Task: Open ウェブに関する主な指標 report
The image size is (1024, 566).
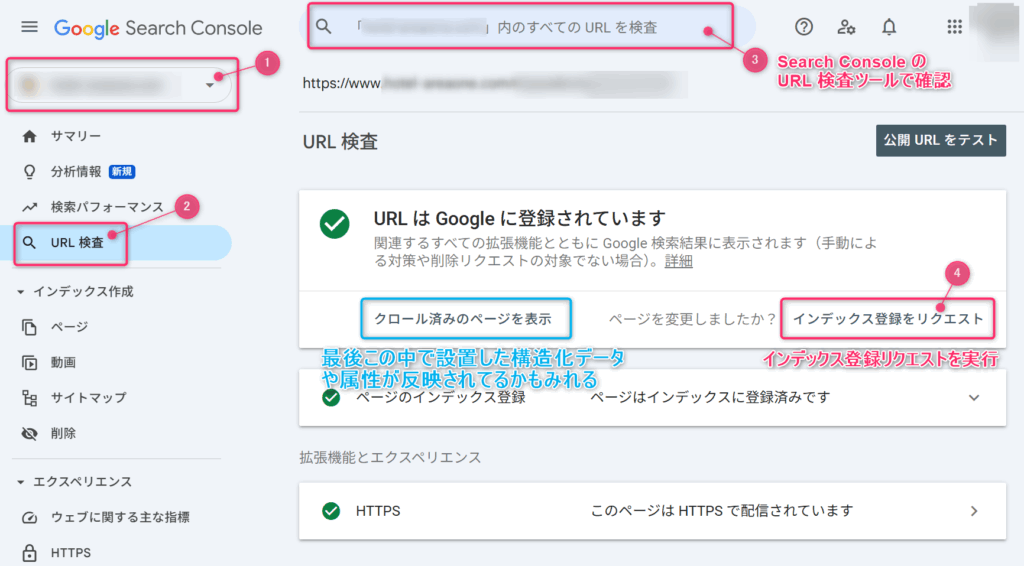Action: [118, 518]
